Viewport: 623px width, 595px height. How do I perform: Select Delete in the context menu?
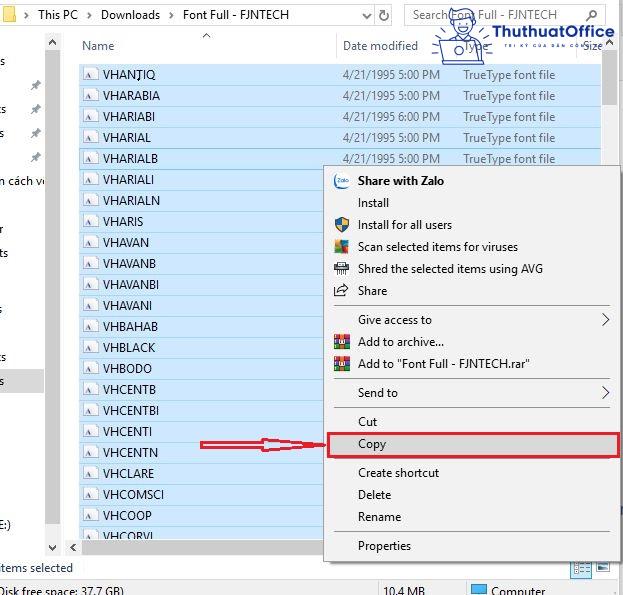click(x=471, y=495)
